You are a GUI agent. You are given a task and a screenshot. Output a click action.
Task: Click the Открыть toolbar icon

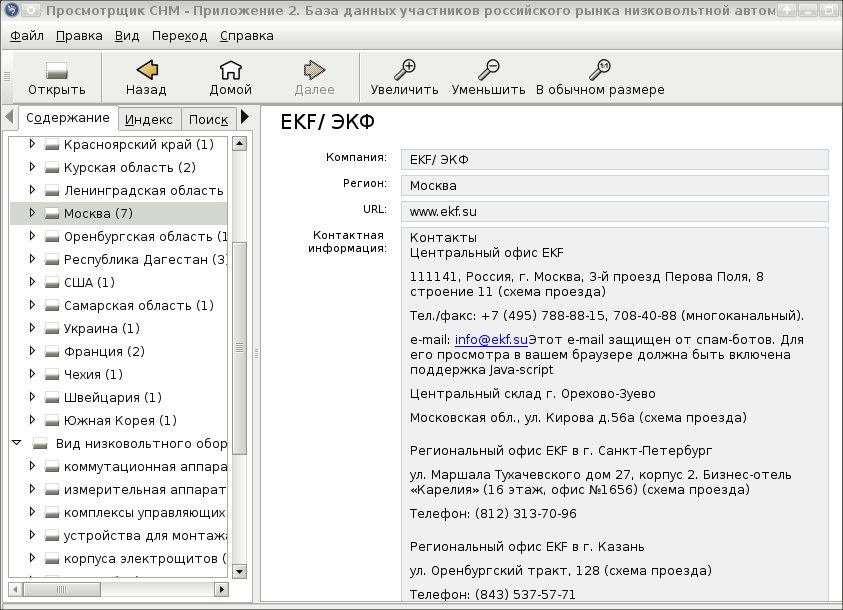pos(56,70)
